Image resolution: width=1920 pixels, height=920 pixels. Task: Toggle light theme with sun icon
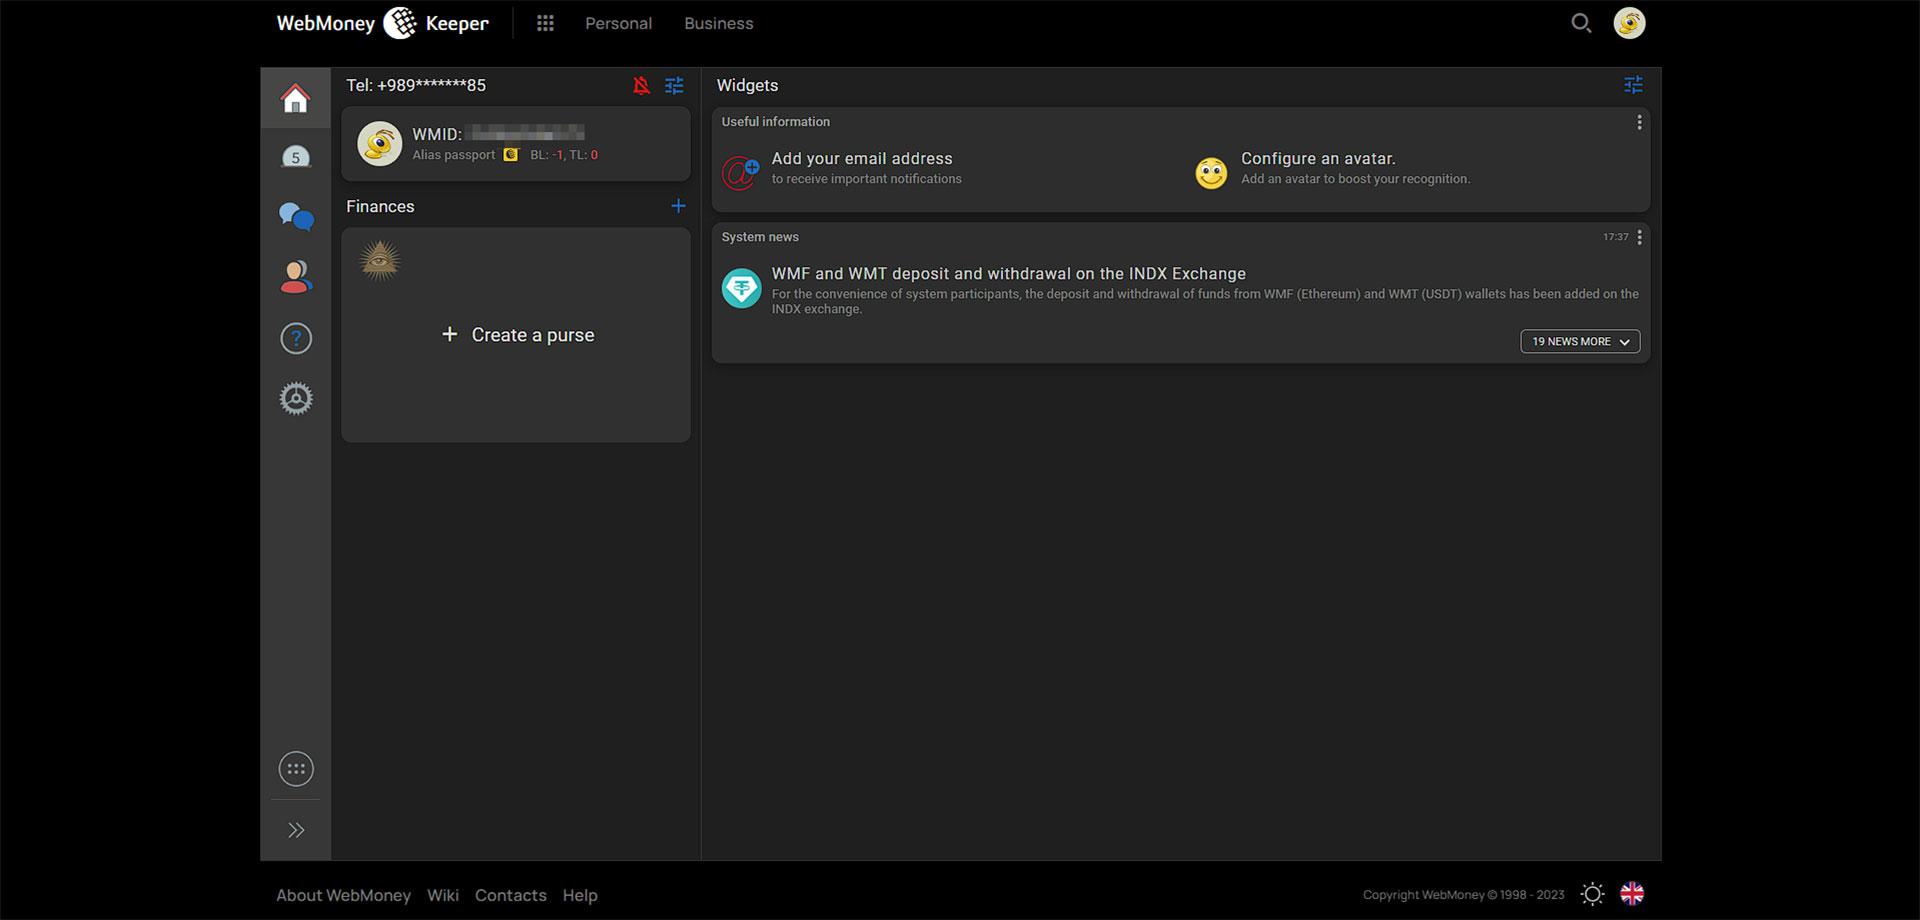pos(1593,894)
